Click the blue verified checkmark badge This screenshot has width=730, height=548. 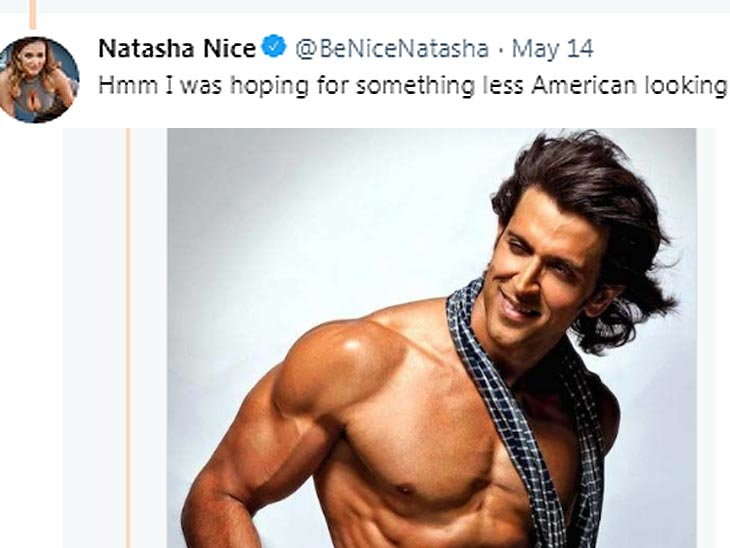tap(274, 46)
